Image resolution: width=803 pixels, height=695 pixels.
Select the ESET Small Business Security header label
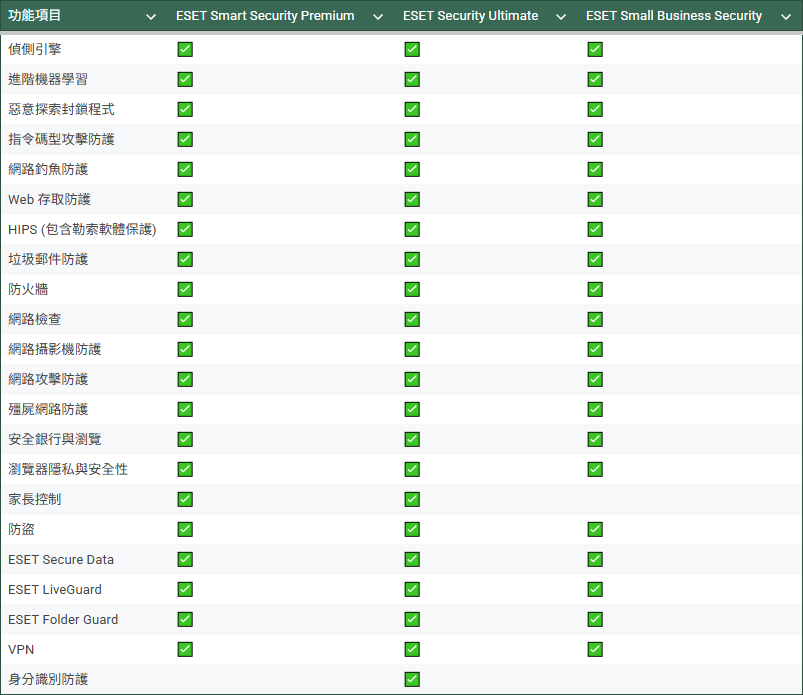[673, 16]
